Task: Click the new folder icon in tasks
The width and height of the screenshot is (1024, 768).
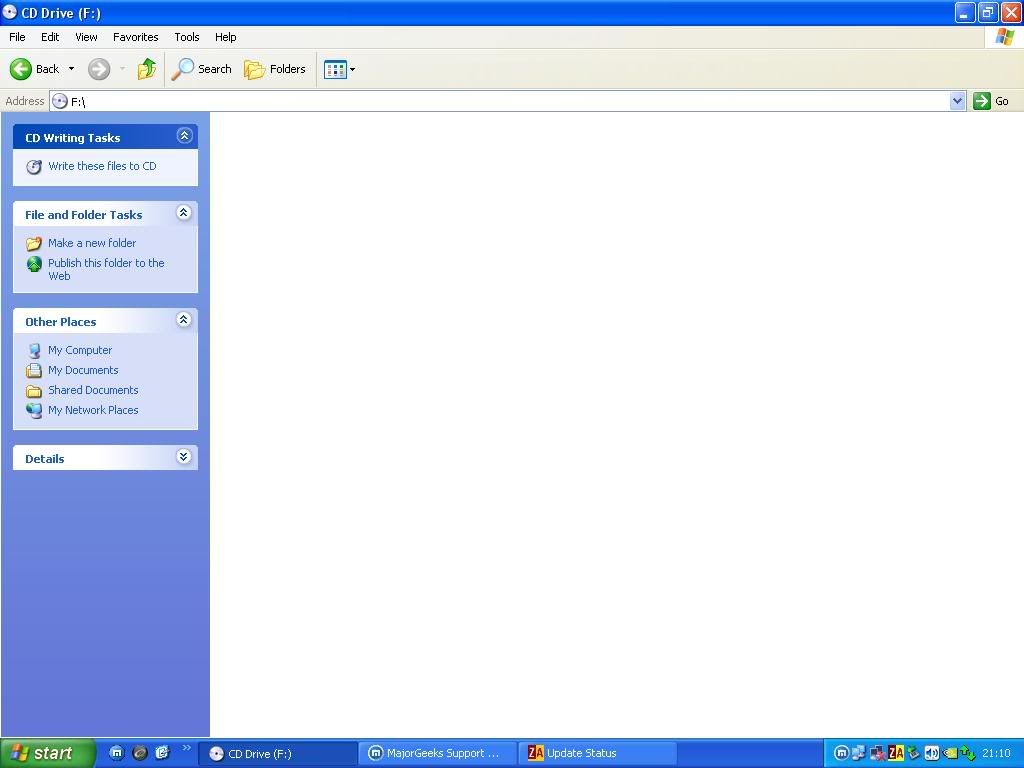Action: (34, 244)
